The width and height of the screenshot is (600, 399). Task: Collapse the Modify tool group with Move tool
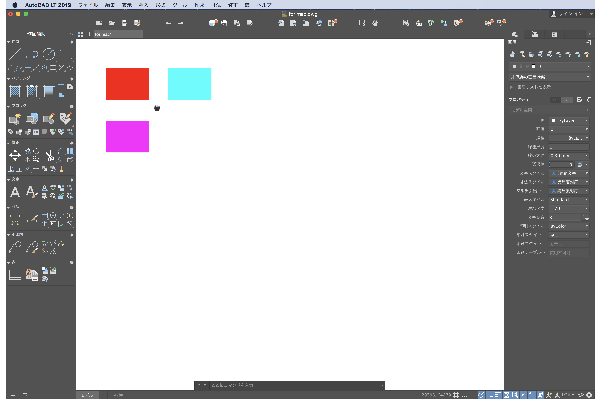(x=8, y=142)
